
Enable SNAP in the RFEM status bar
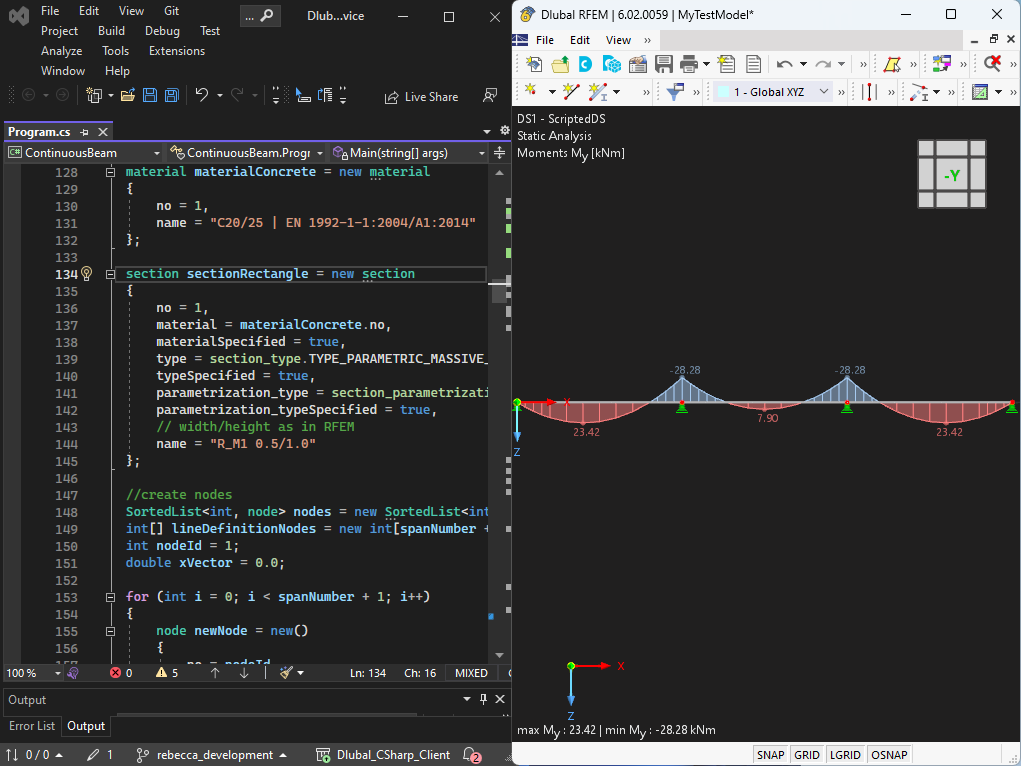pos(770,755)
